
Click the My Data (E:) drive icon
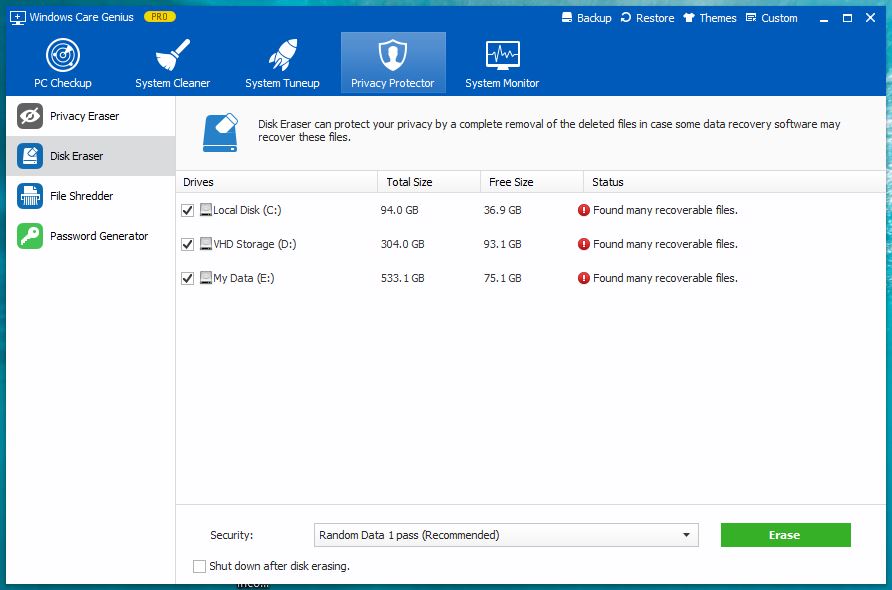(x=205, y=278)
